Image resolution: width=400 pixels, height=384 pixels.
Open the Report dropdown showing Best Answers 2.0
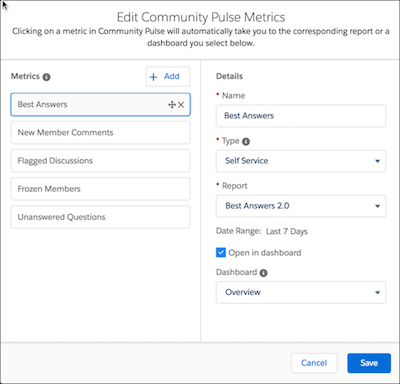click(301, 206)
